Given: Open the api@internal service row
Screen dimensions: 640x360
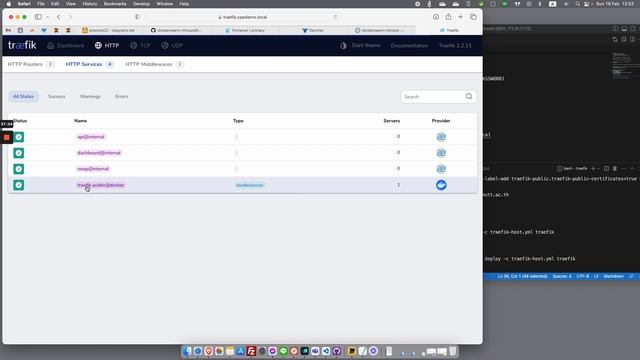Looking at the screenshot, I should (x=242, y=137).
